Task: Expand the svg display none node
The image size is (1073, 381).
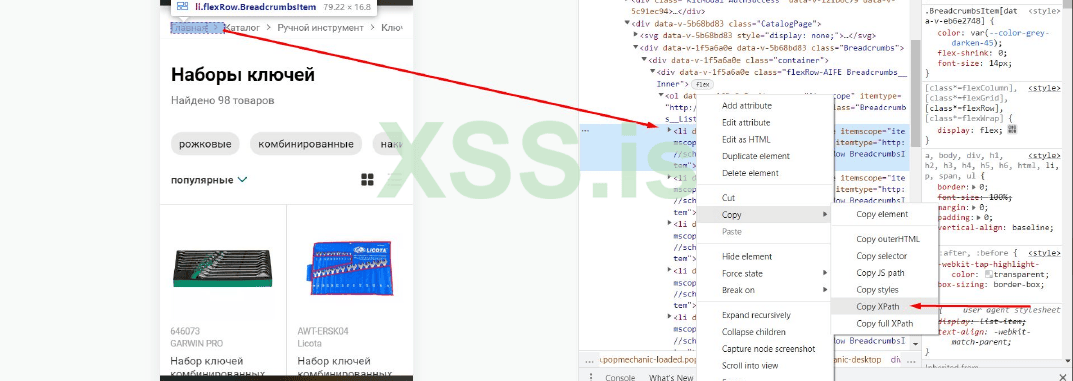Action: tap(636, 36)
